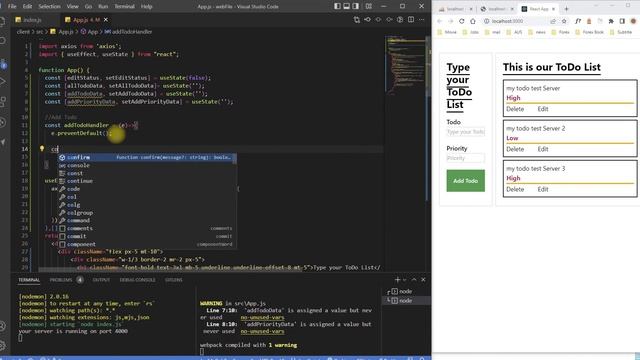Select the first node terminal instance
This screenshot has height=360, width=640.
click(x=406, y=291)
